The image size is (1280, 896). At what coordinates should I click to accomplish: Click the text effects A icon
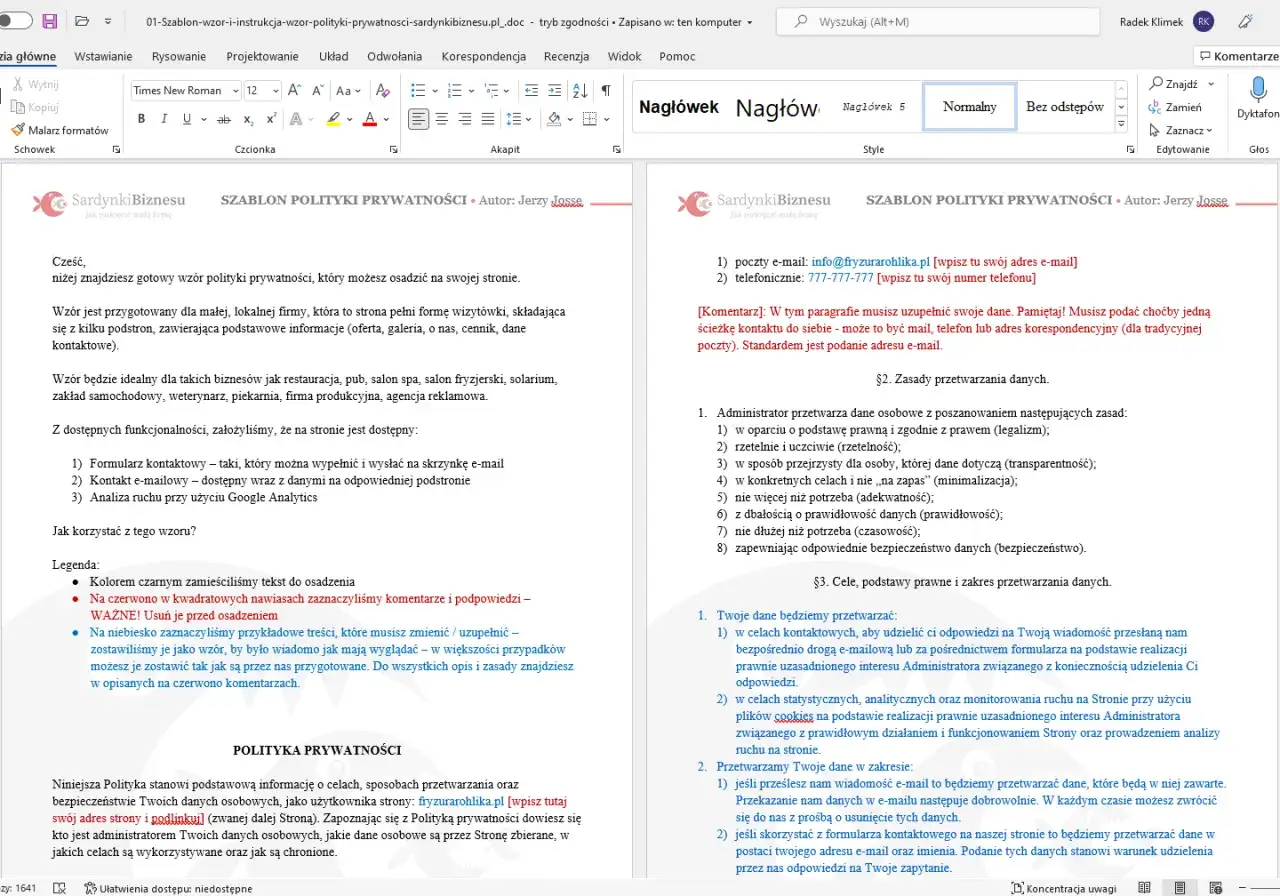pyautogui.click(x=296, y=119)
